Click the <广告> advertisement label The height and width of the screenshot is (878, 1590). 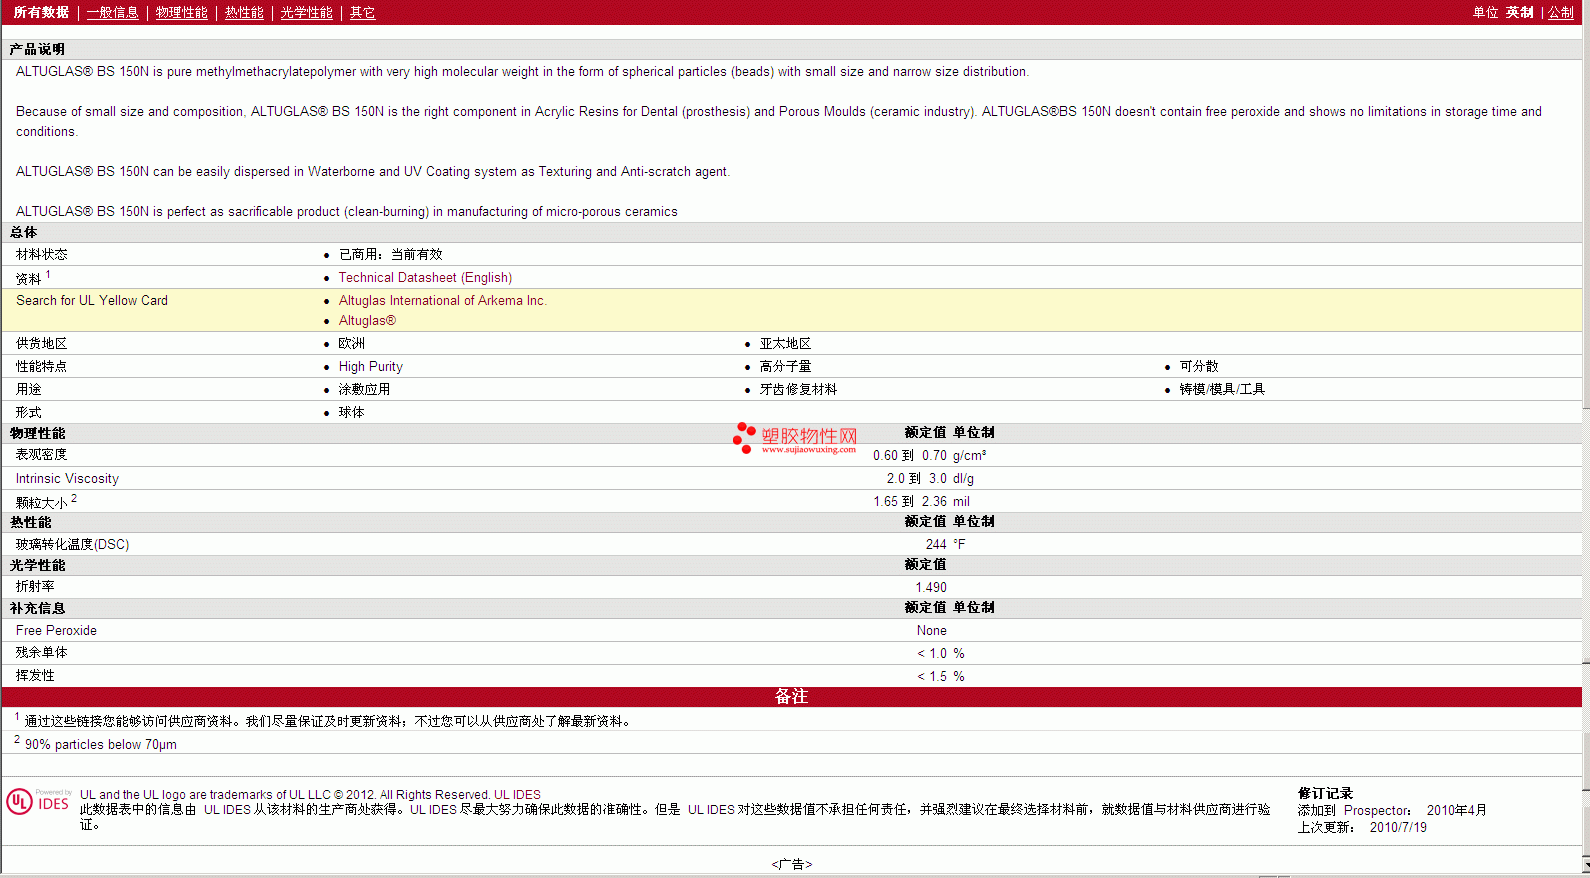click(791, 864)
